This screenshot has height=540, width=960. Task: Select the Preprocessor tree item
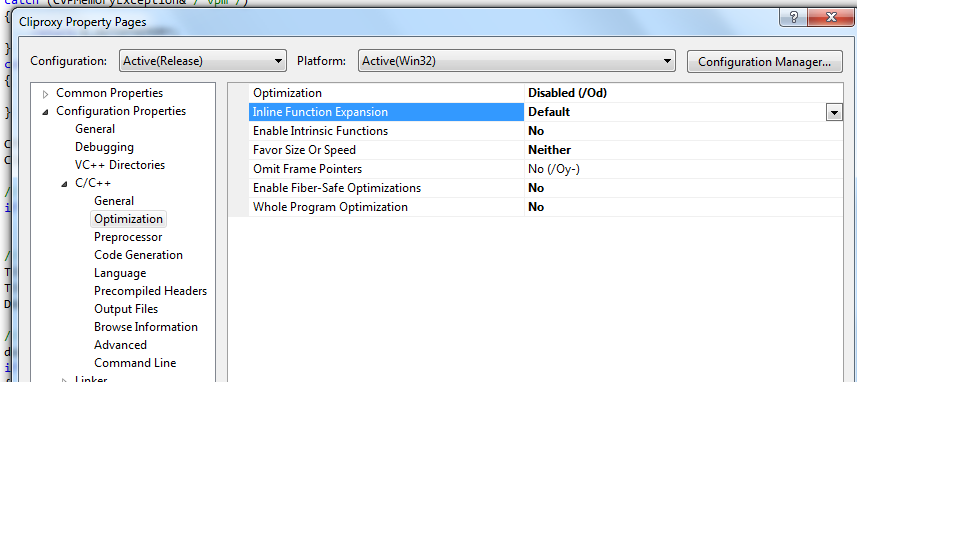[128, 237]
